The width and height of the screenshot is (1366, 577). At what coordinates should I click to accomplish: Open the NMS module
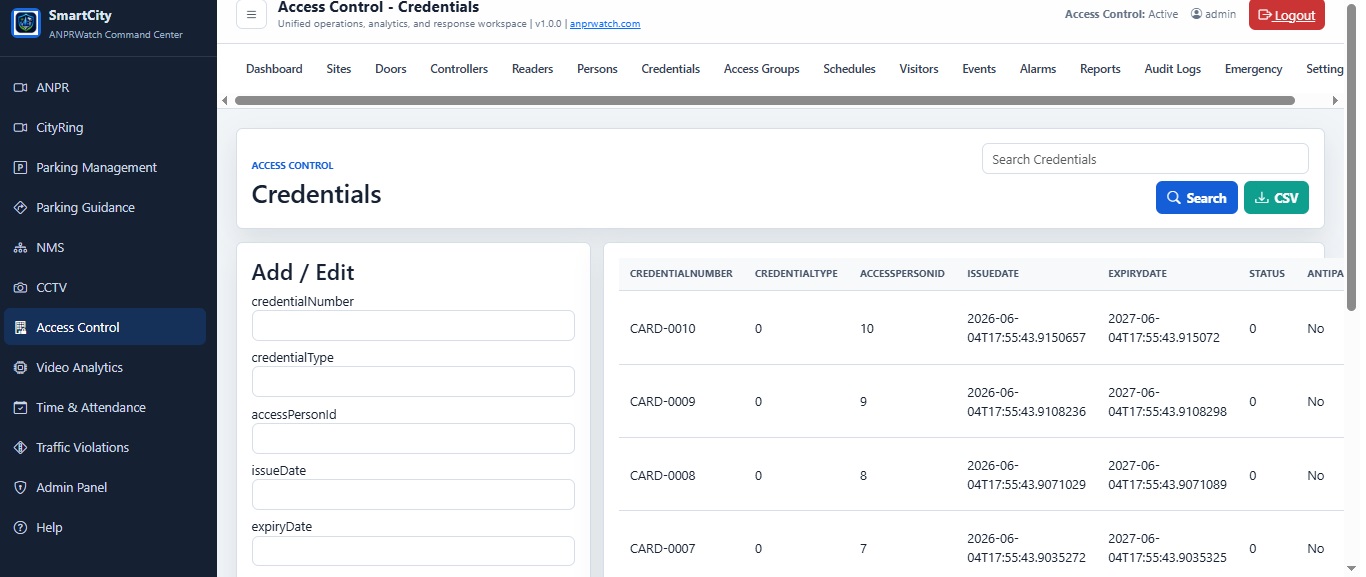105,247
